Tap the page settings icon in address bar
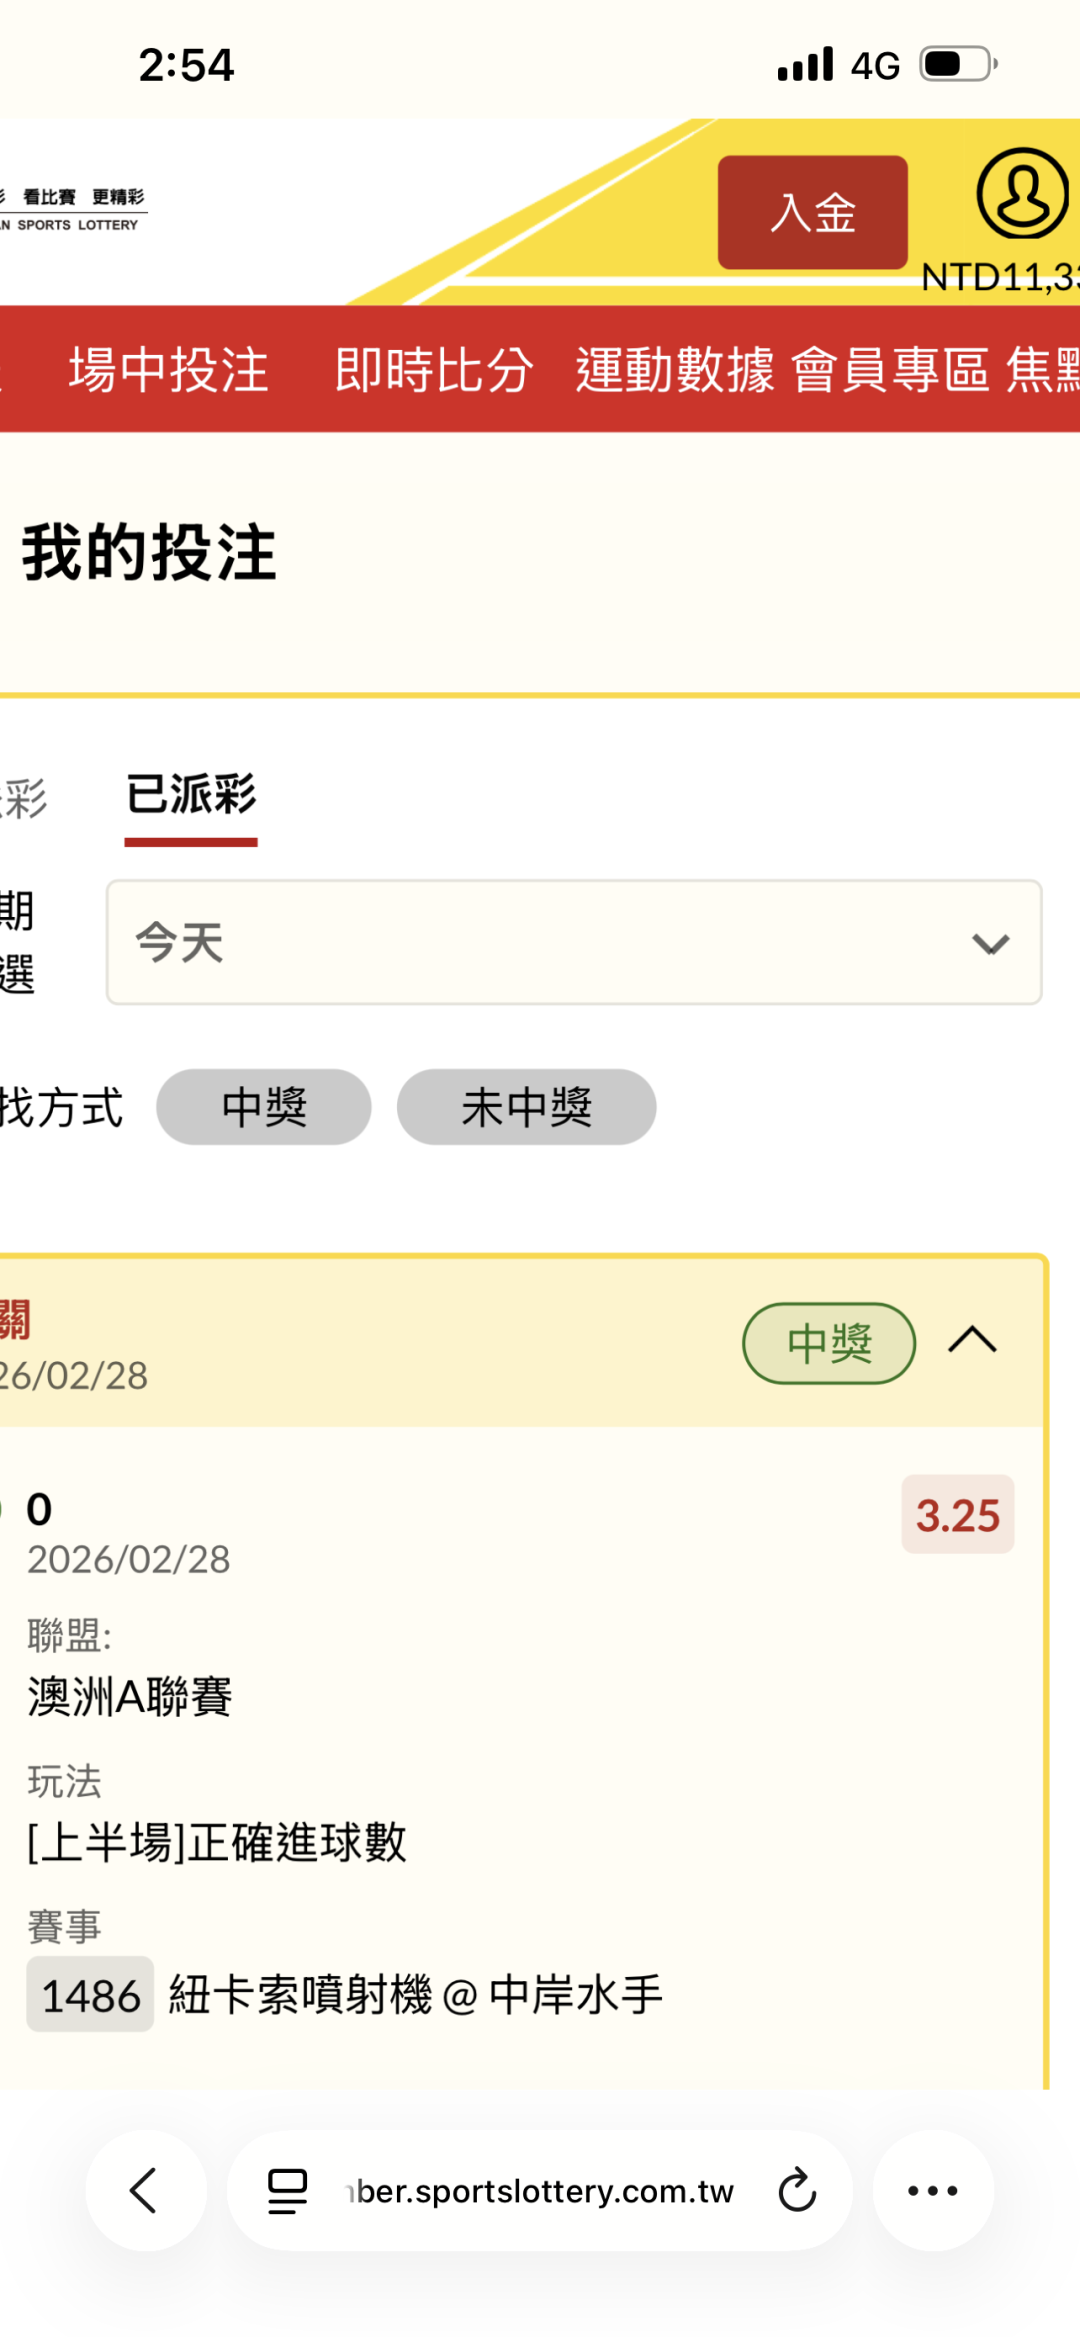This screenshot has width=1080, height=2337. (287, 2190)
